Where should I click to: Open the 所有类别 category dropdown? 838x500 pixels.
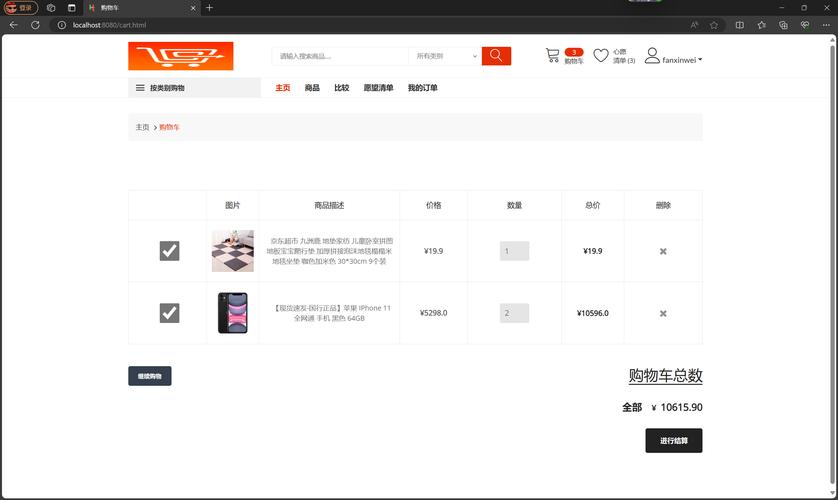[446, 56]
